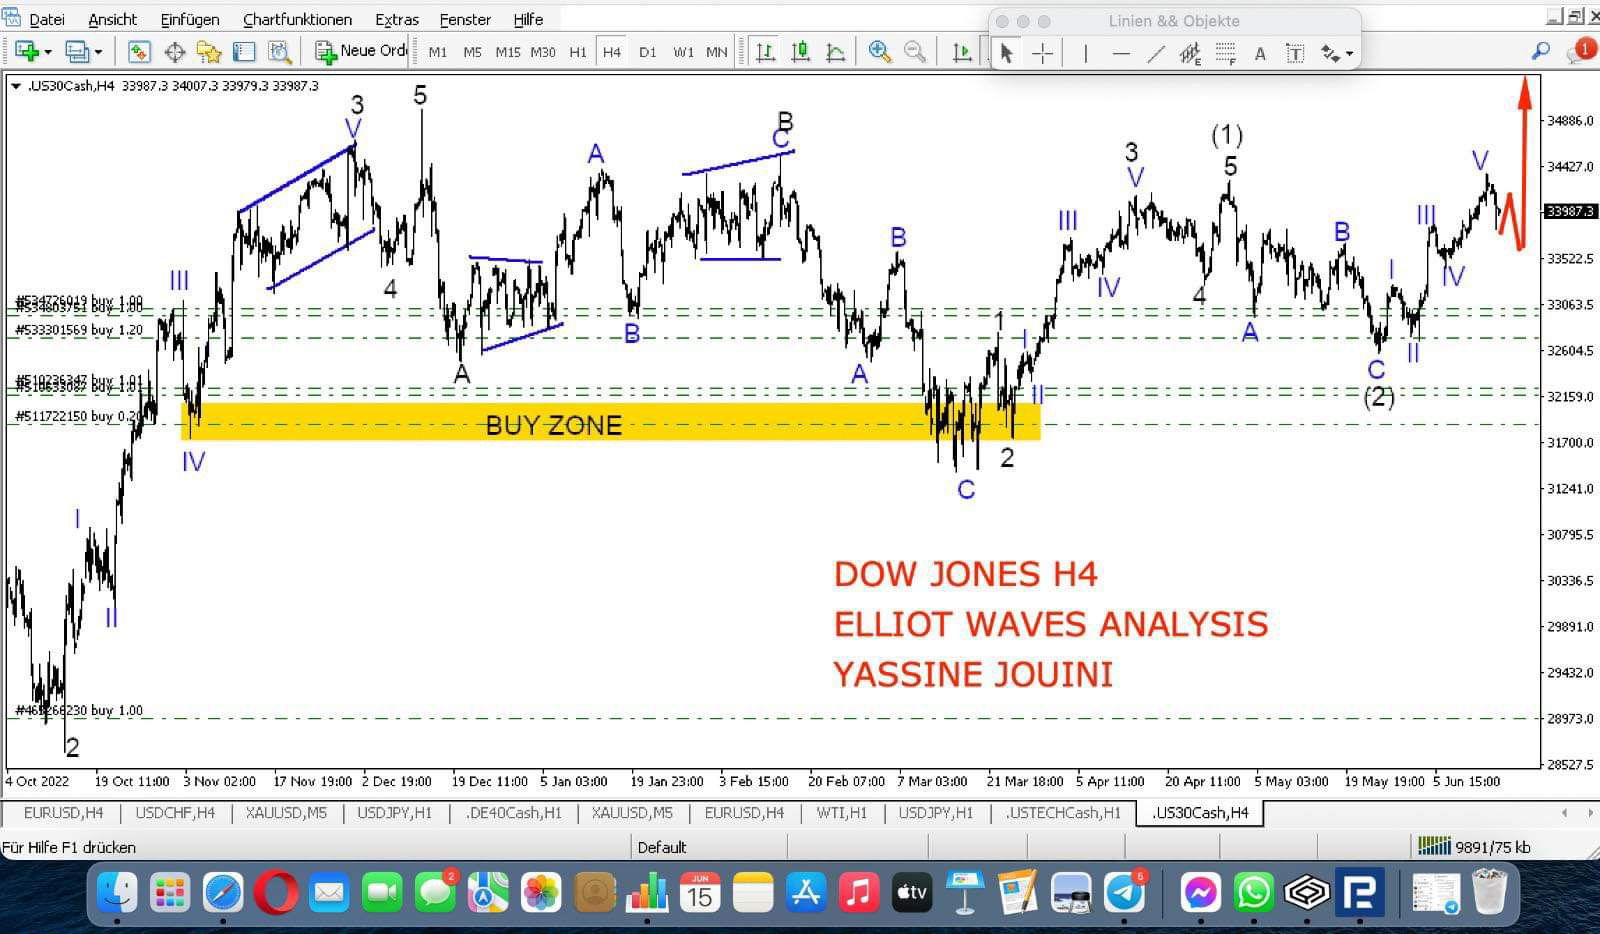
Task: Expand the new chart dropdown arrow
Action: [47, 52]
